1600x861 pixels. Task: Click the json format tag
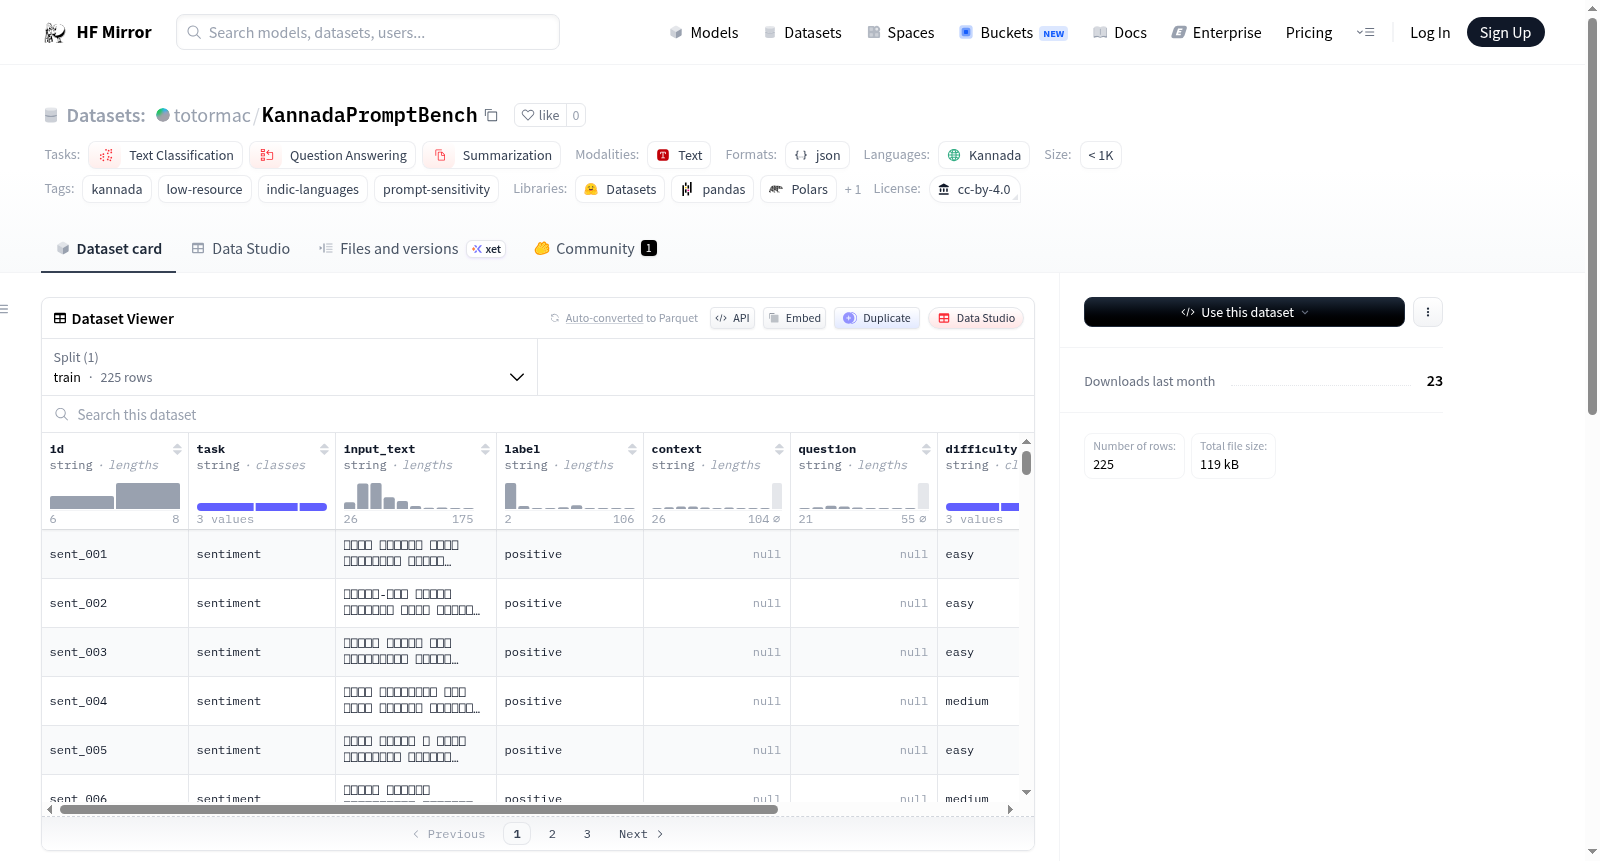coord(817,155)
